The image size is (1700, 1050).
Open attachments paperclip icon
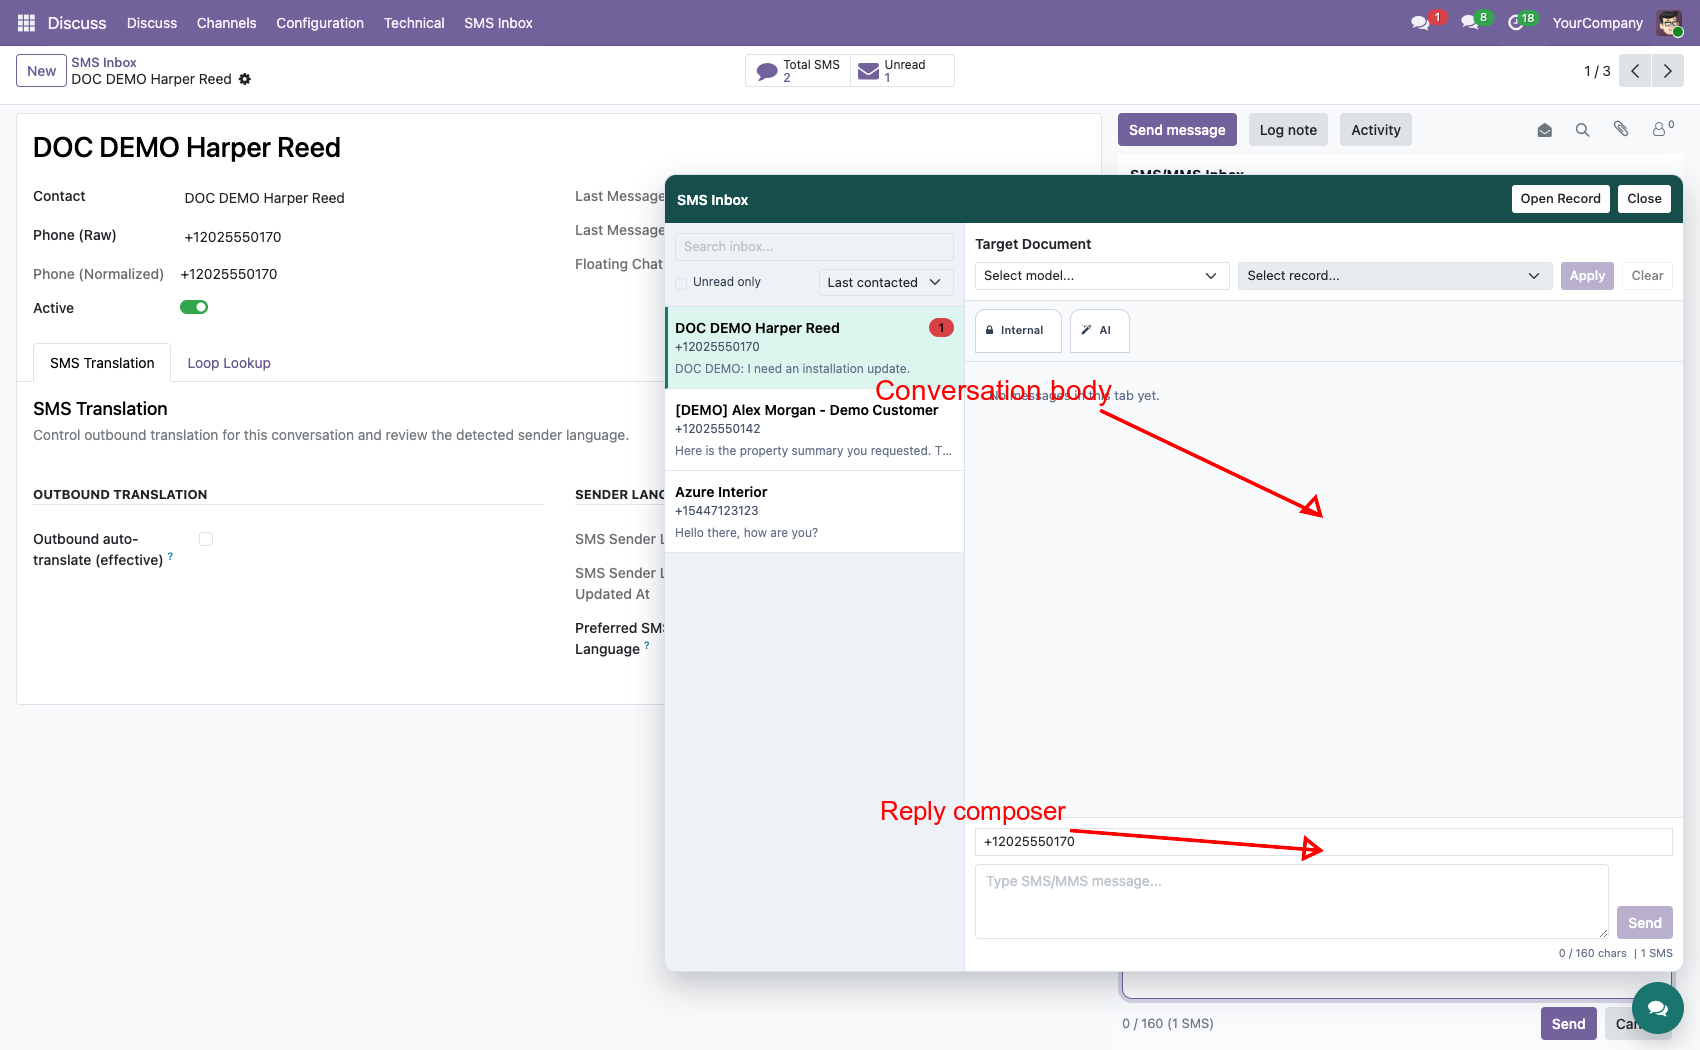[x=1621, y=129]
